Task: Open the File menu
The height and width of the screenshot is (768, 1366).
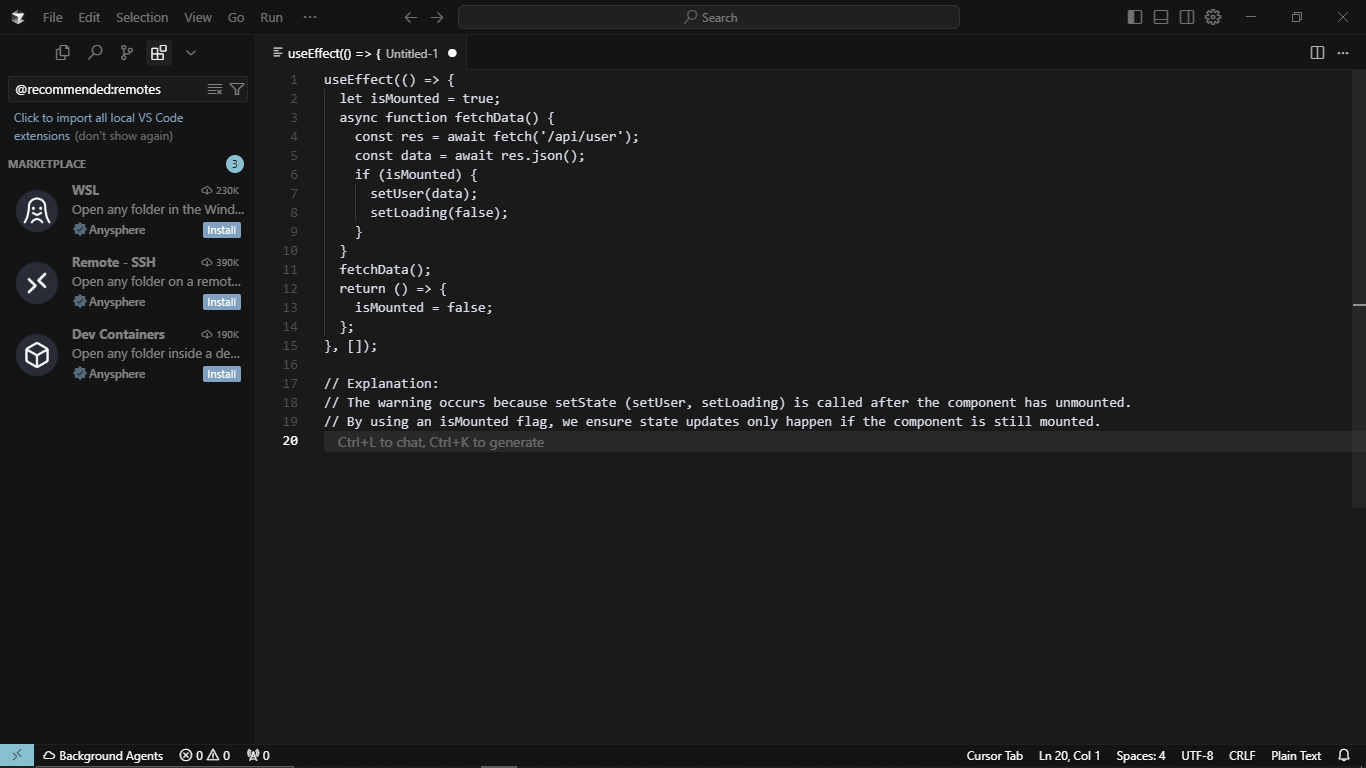Action: pyautogui.click(x=52, y=17)
